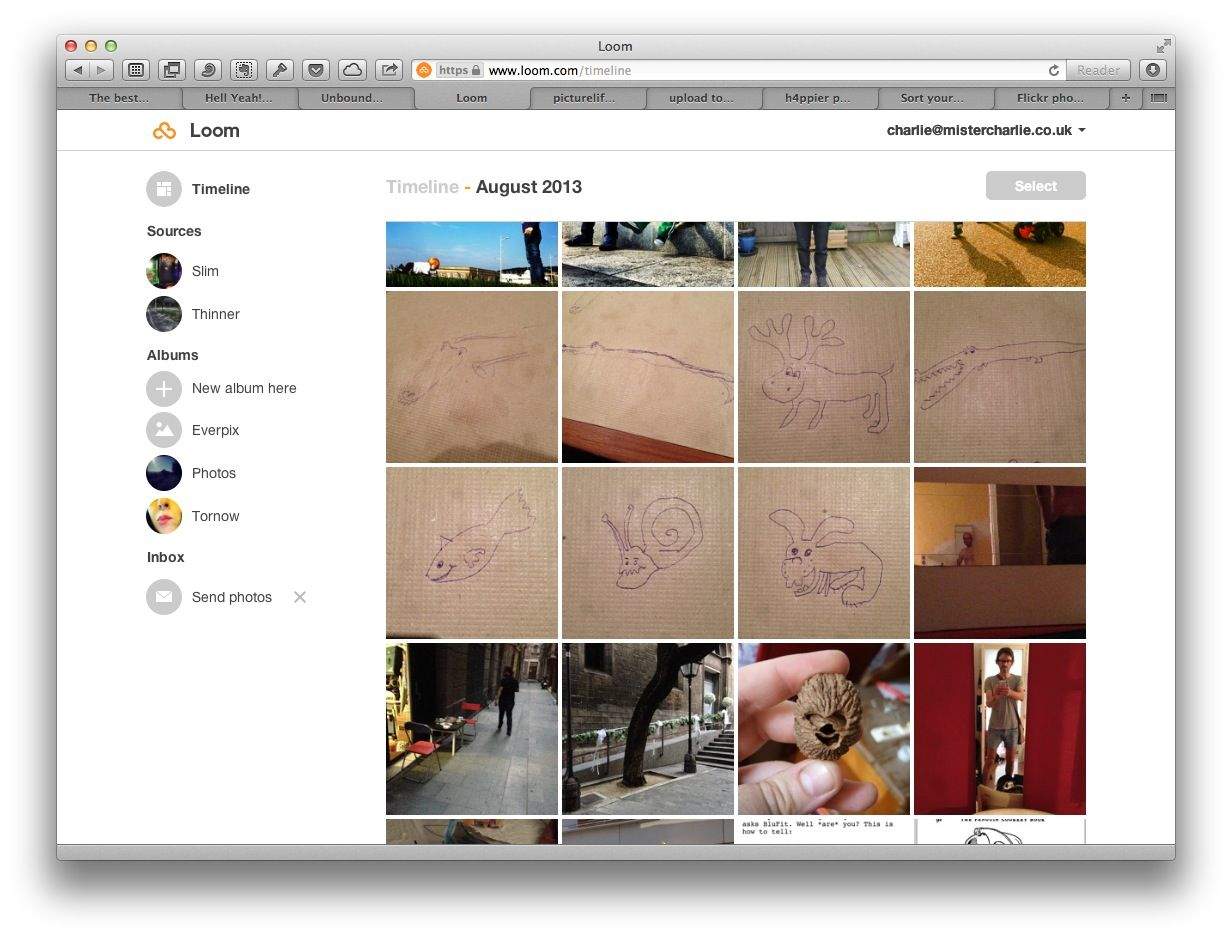Click the Loom logo icon in header
The image size is (1232, 939).
[x=164, y=131]
